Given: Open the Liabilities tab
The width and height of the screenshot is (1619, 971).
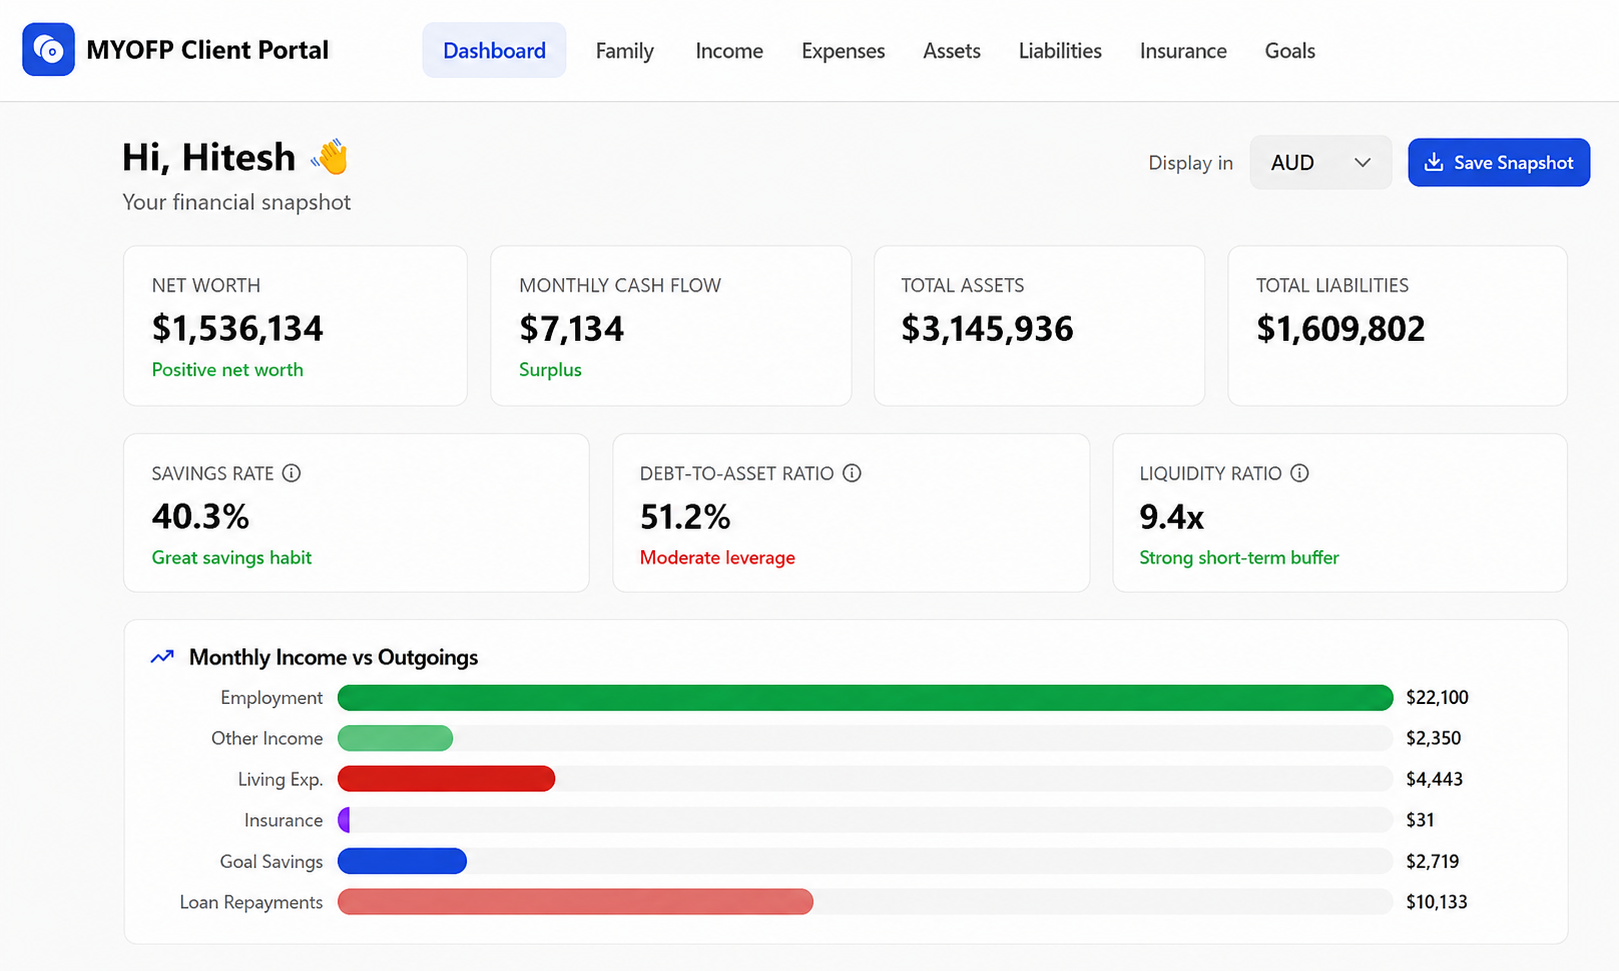Looking at the screenshot, I should click(x=1060, y=50).
